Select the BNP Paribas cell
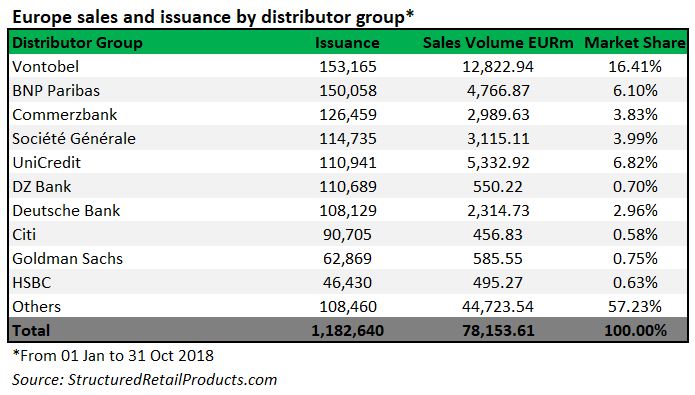Viewport: 695px width, 395px height. coord(56,91)
